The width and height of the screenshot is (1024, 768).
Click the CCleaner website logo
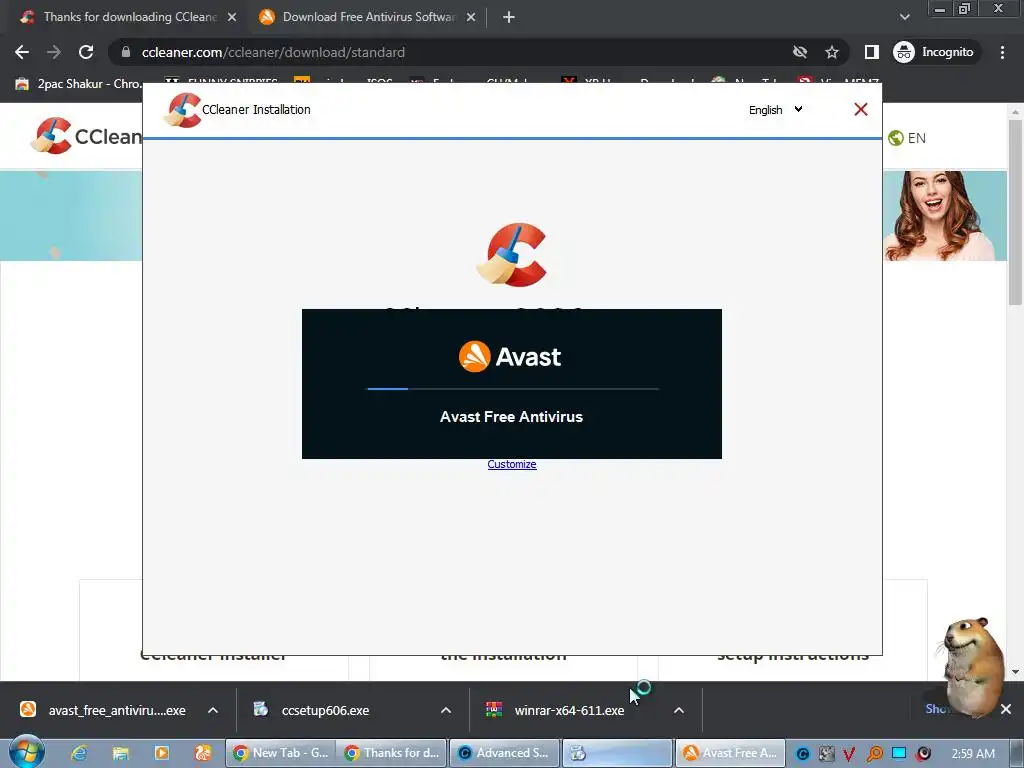86,136
